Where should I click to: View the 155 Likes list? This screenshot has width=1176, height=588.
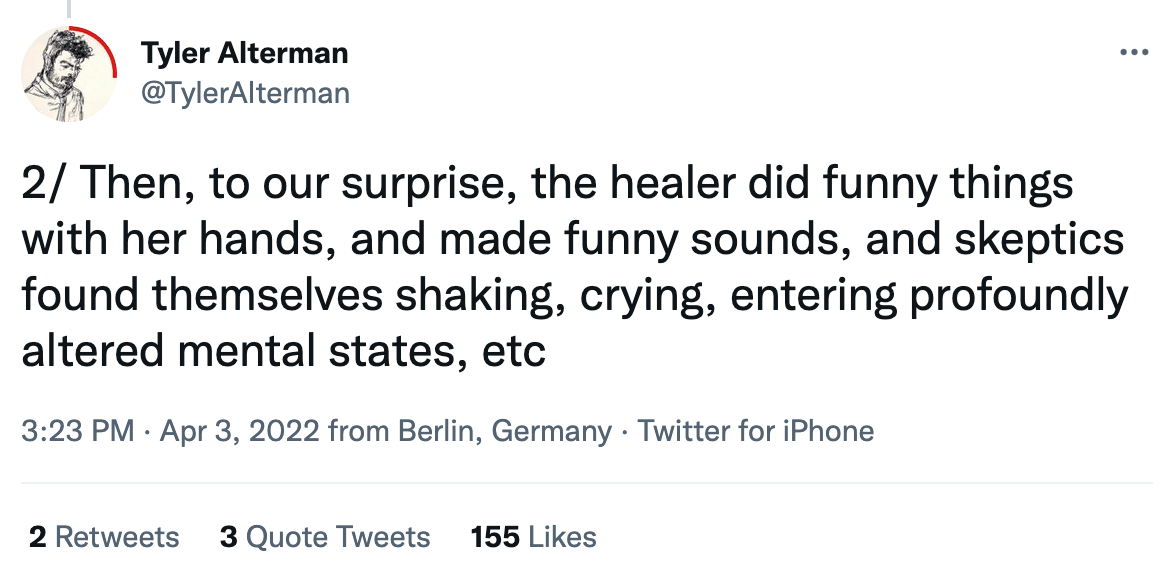(533, 537)
